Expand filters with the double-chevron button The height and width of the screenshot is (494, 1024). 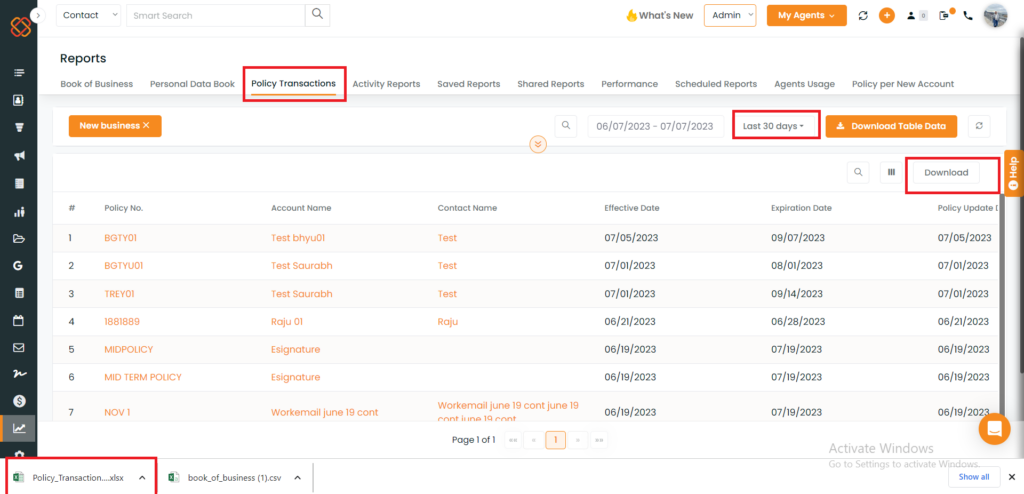click(537, 144)
